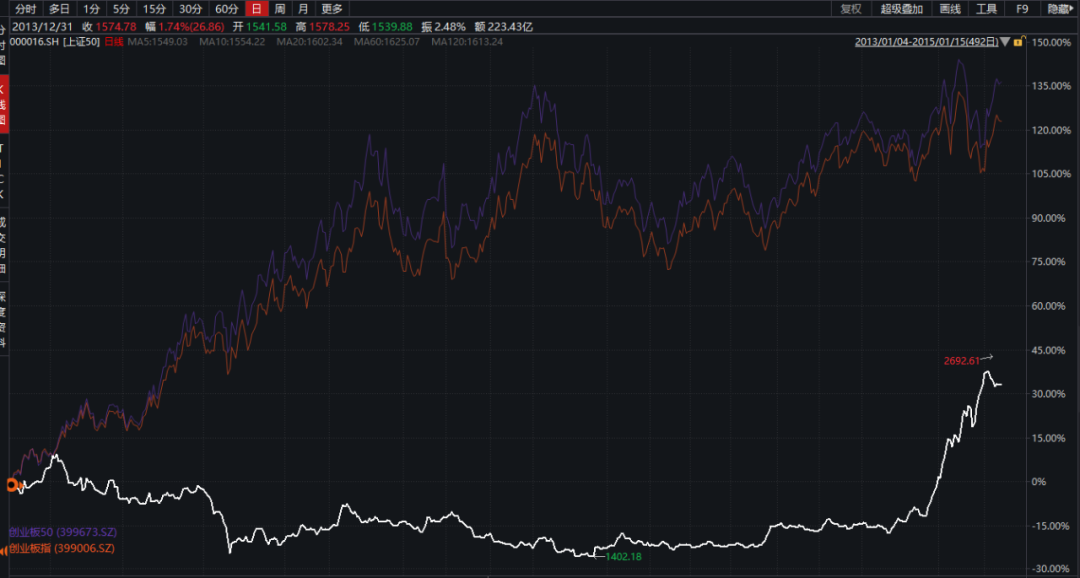Image resolution: width=1080 pixels, height=578 pixels.
Task: Click the orange lock icon beside date range
Action: pyautogui.click(x=1018, y=42)
